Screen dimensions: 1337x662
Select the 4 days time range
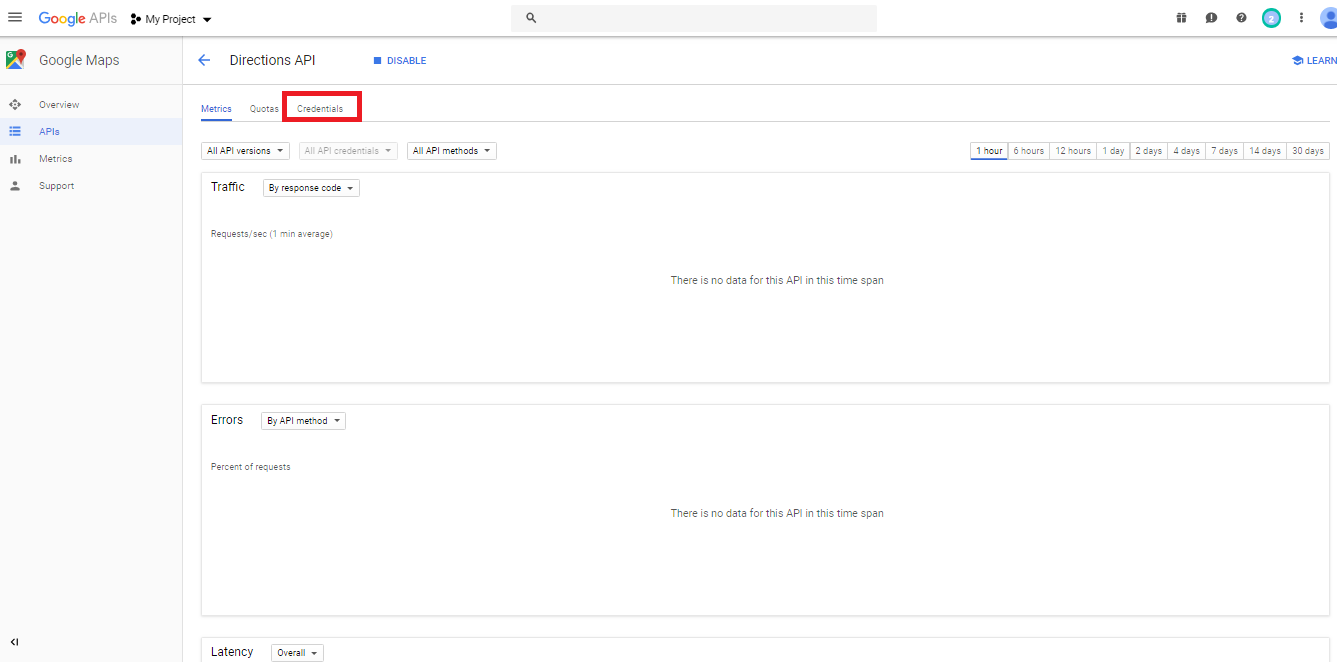click(1187, 151)
